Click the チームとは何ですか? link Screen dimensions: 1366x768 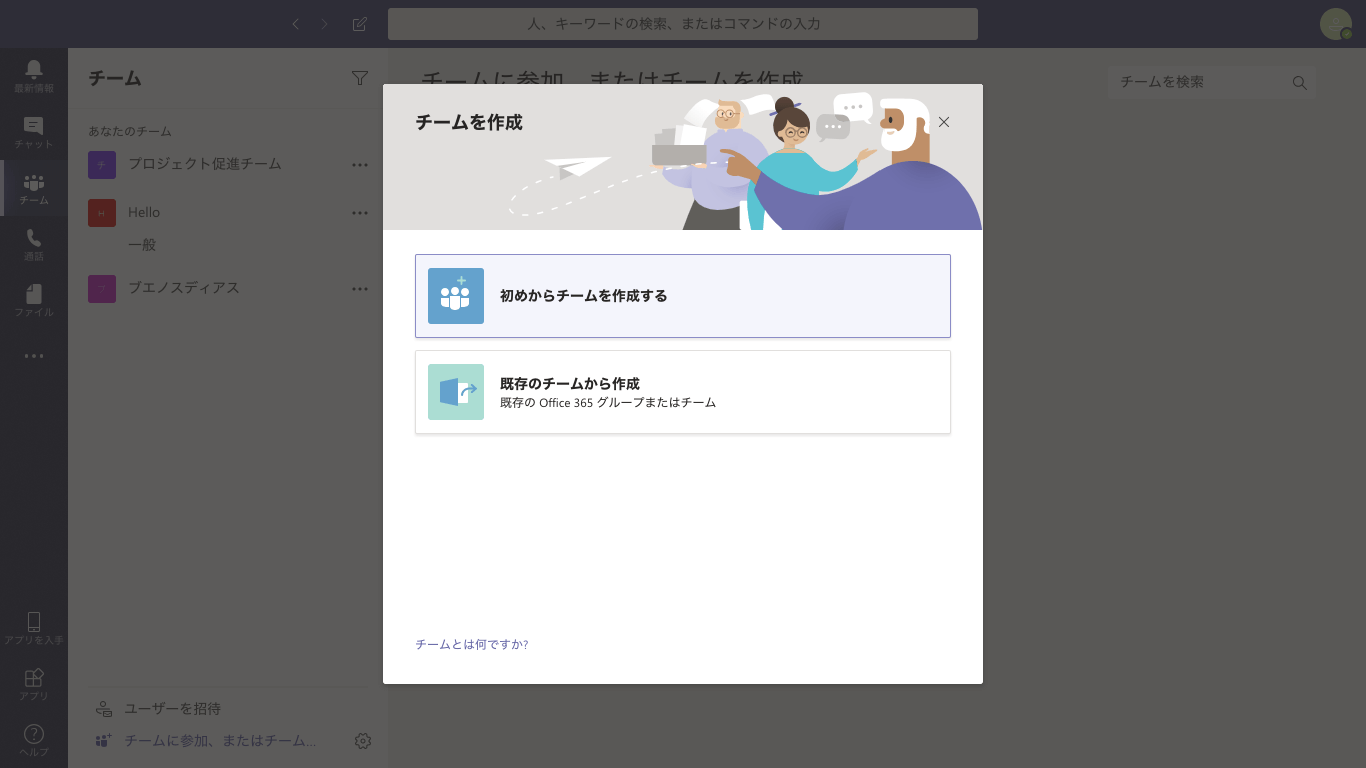click(x=471, y=645)
